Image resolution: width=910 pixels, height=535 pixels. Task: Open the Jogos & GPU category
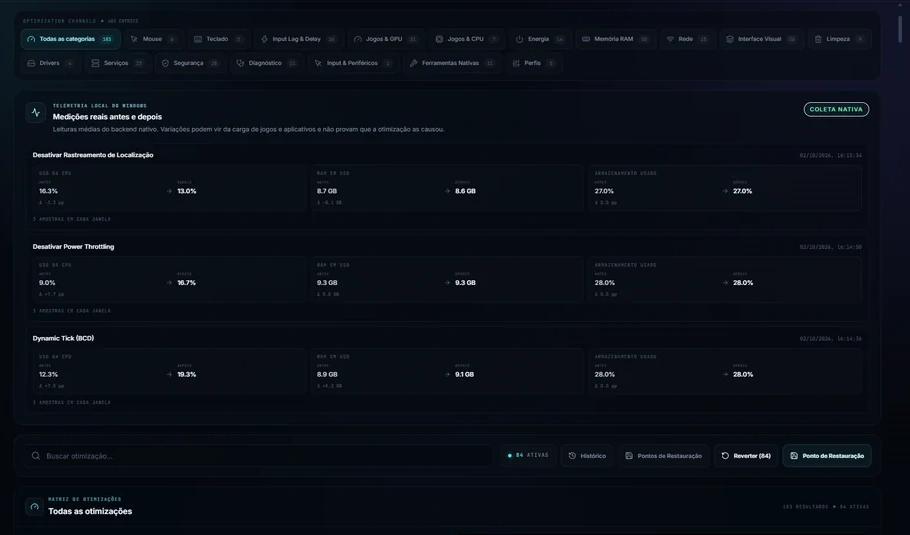(385, 39)
